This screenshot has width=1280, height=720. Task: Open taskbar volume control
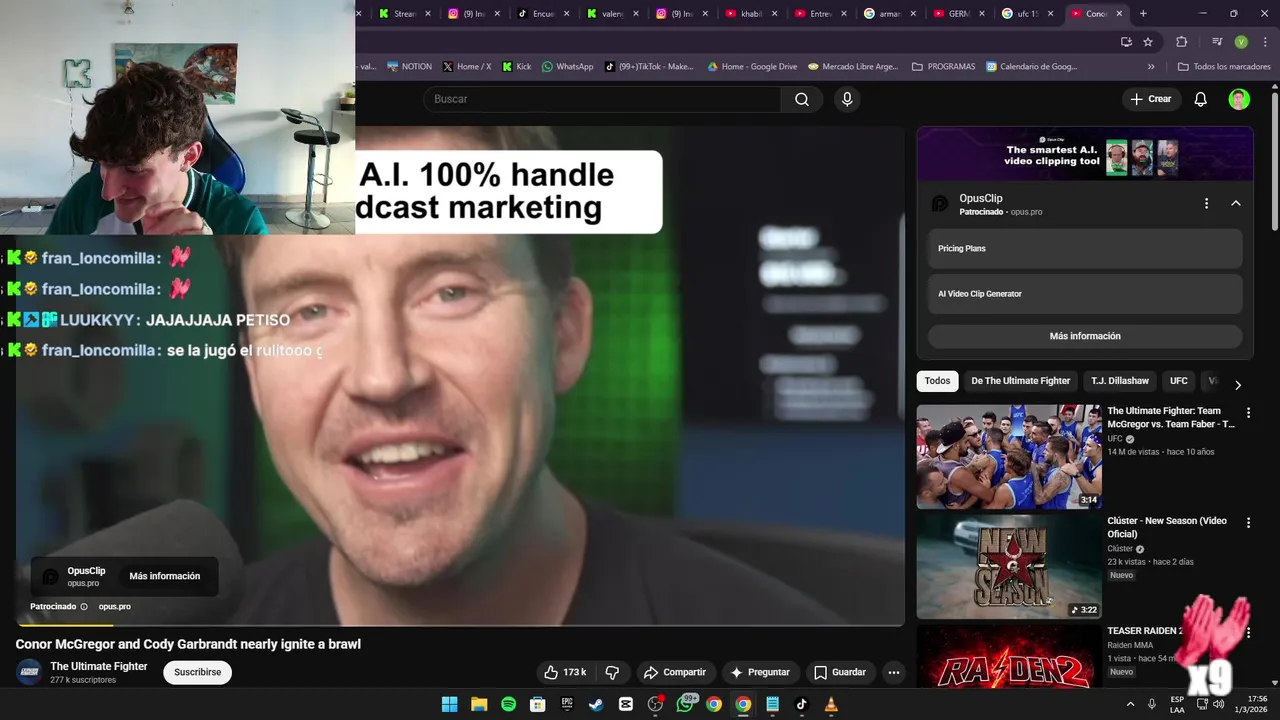[x=1218, y=704]
